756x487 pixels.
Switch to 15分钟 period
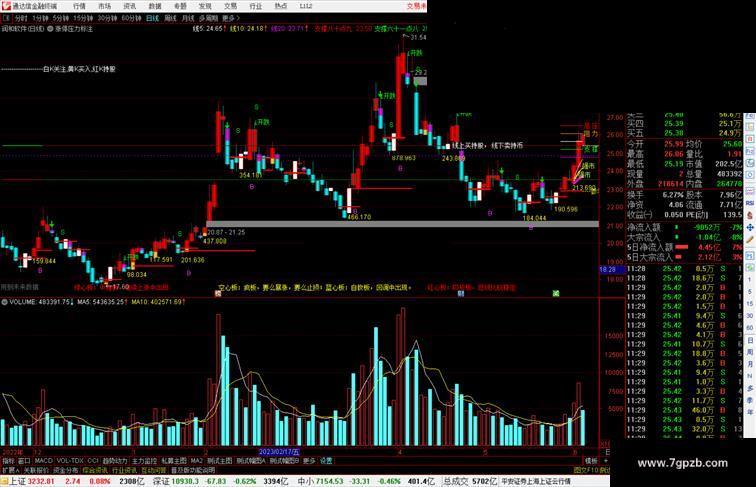point(83,18)
